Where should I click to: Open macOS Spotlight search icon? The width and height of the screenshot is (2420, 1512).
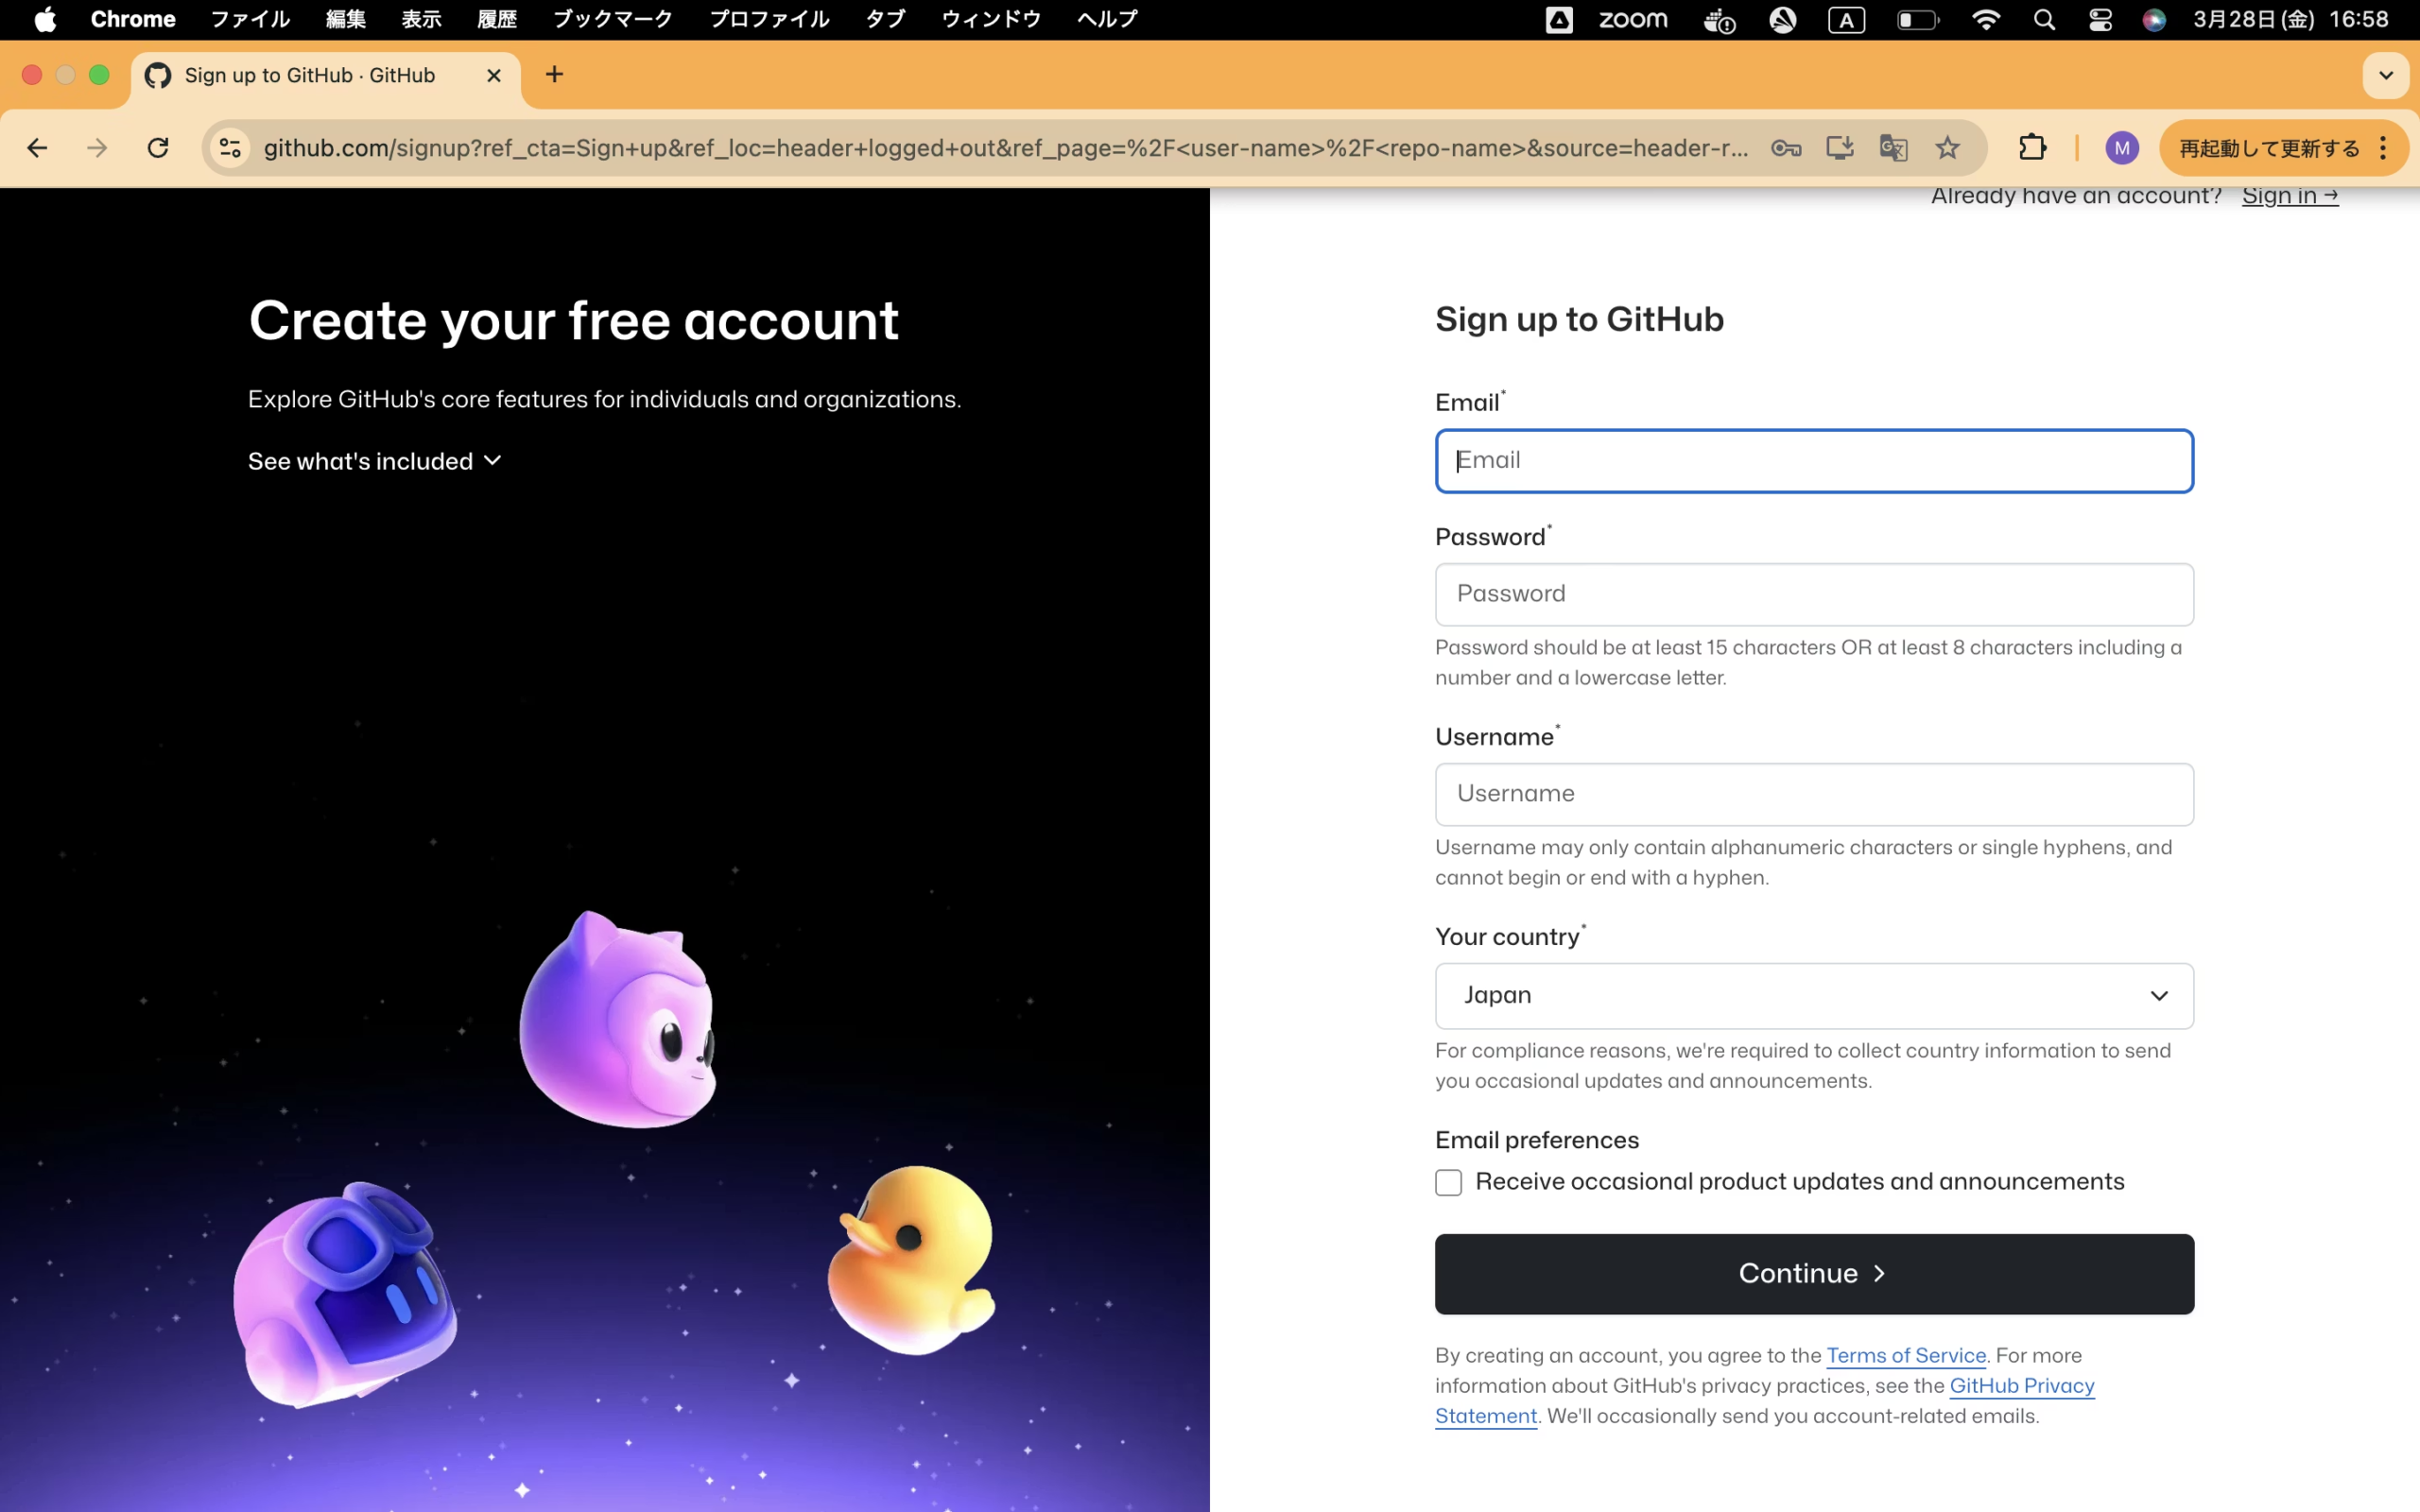[2044, 19]
